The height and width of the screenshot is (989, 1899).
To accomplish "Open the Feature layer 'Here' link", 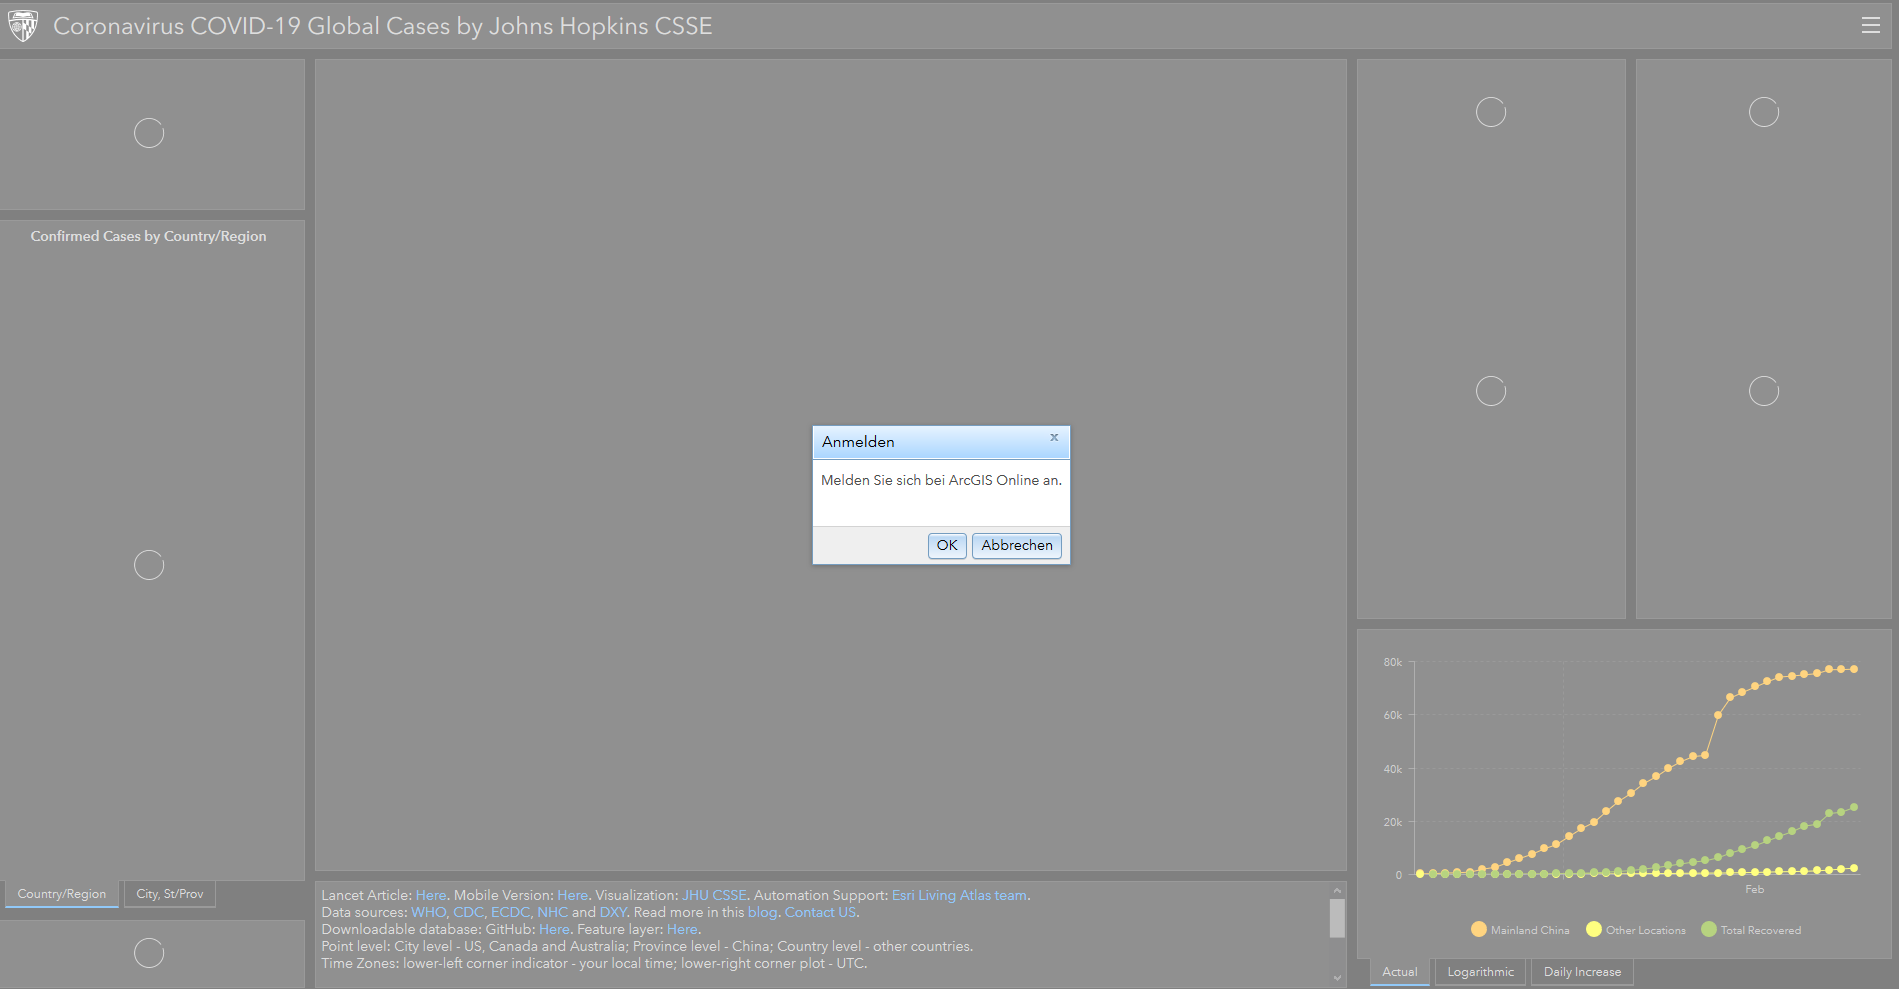I will click(682, 929).
